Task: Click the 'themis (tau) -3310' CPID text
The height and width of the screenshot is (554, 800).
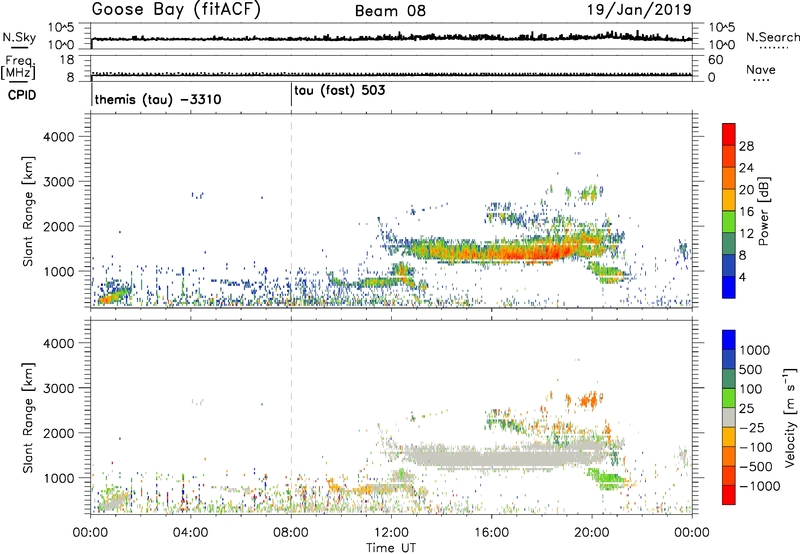Action: pyautogui.click(x=158, y=99)
